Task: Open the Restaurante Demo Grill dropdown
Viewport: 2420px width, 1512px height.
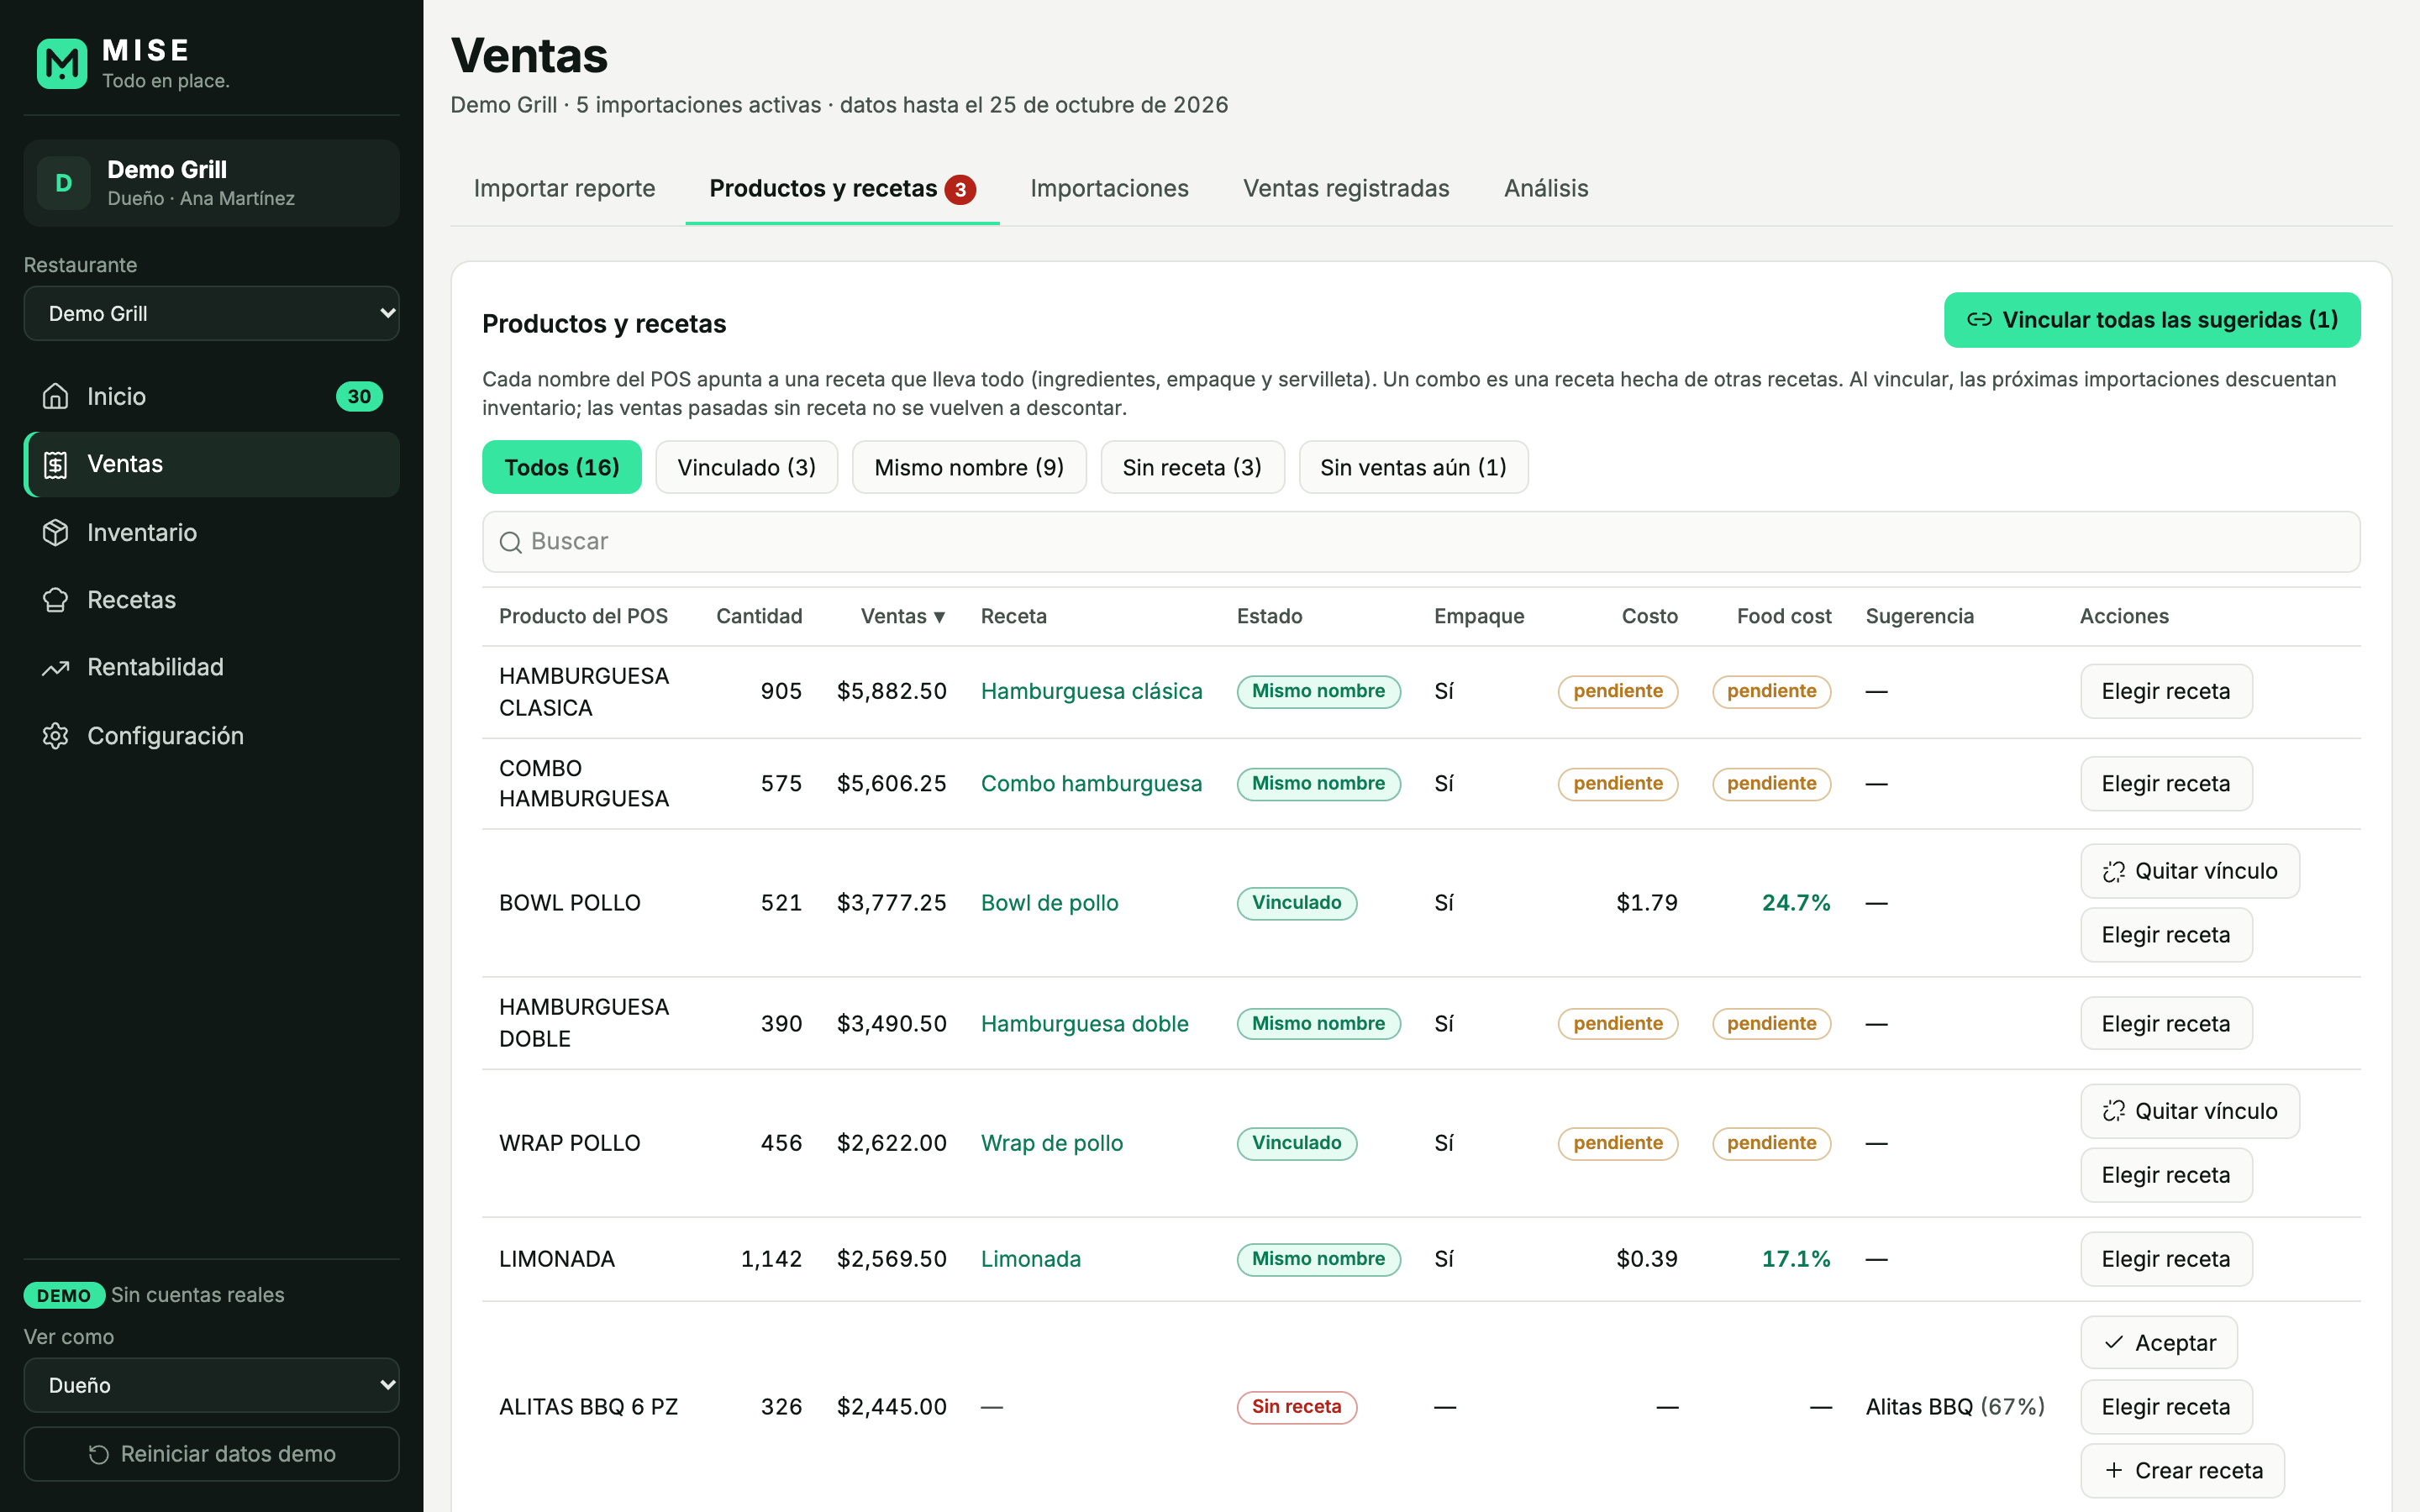Action: [211, 314]
